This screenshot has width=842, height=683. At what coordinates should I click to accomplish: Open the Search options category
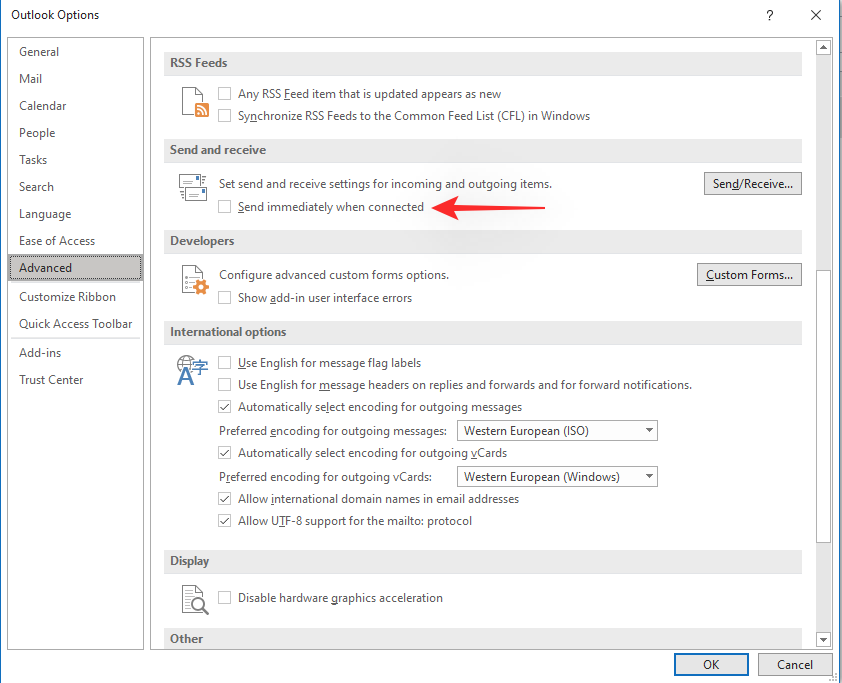(x=76, y=187)
